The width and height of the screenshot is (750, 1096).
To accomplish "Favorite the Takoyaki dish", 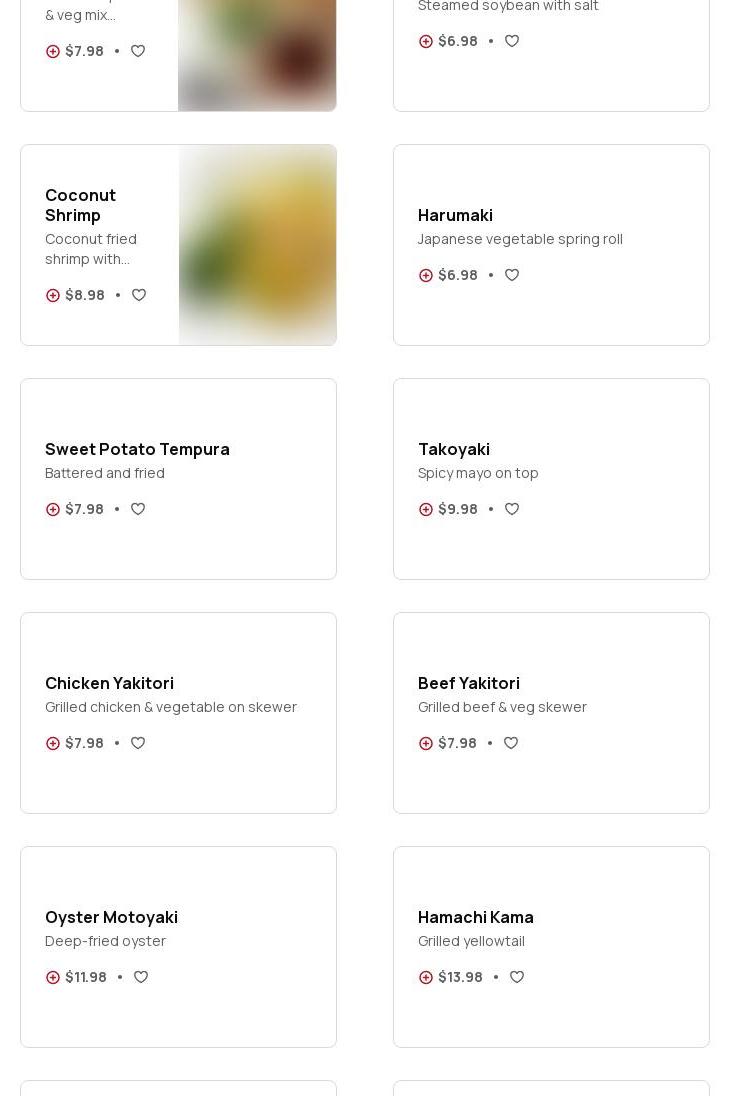I will pos(512,509).
